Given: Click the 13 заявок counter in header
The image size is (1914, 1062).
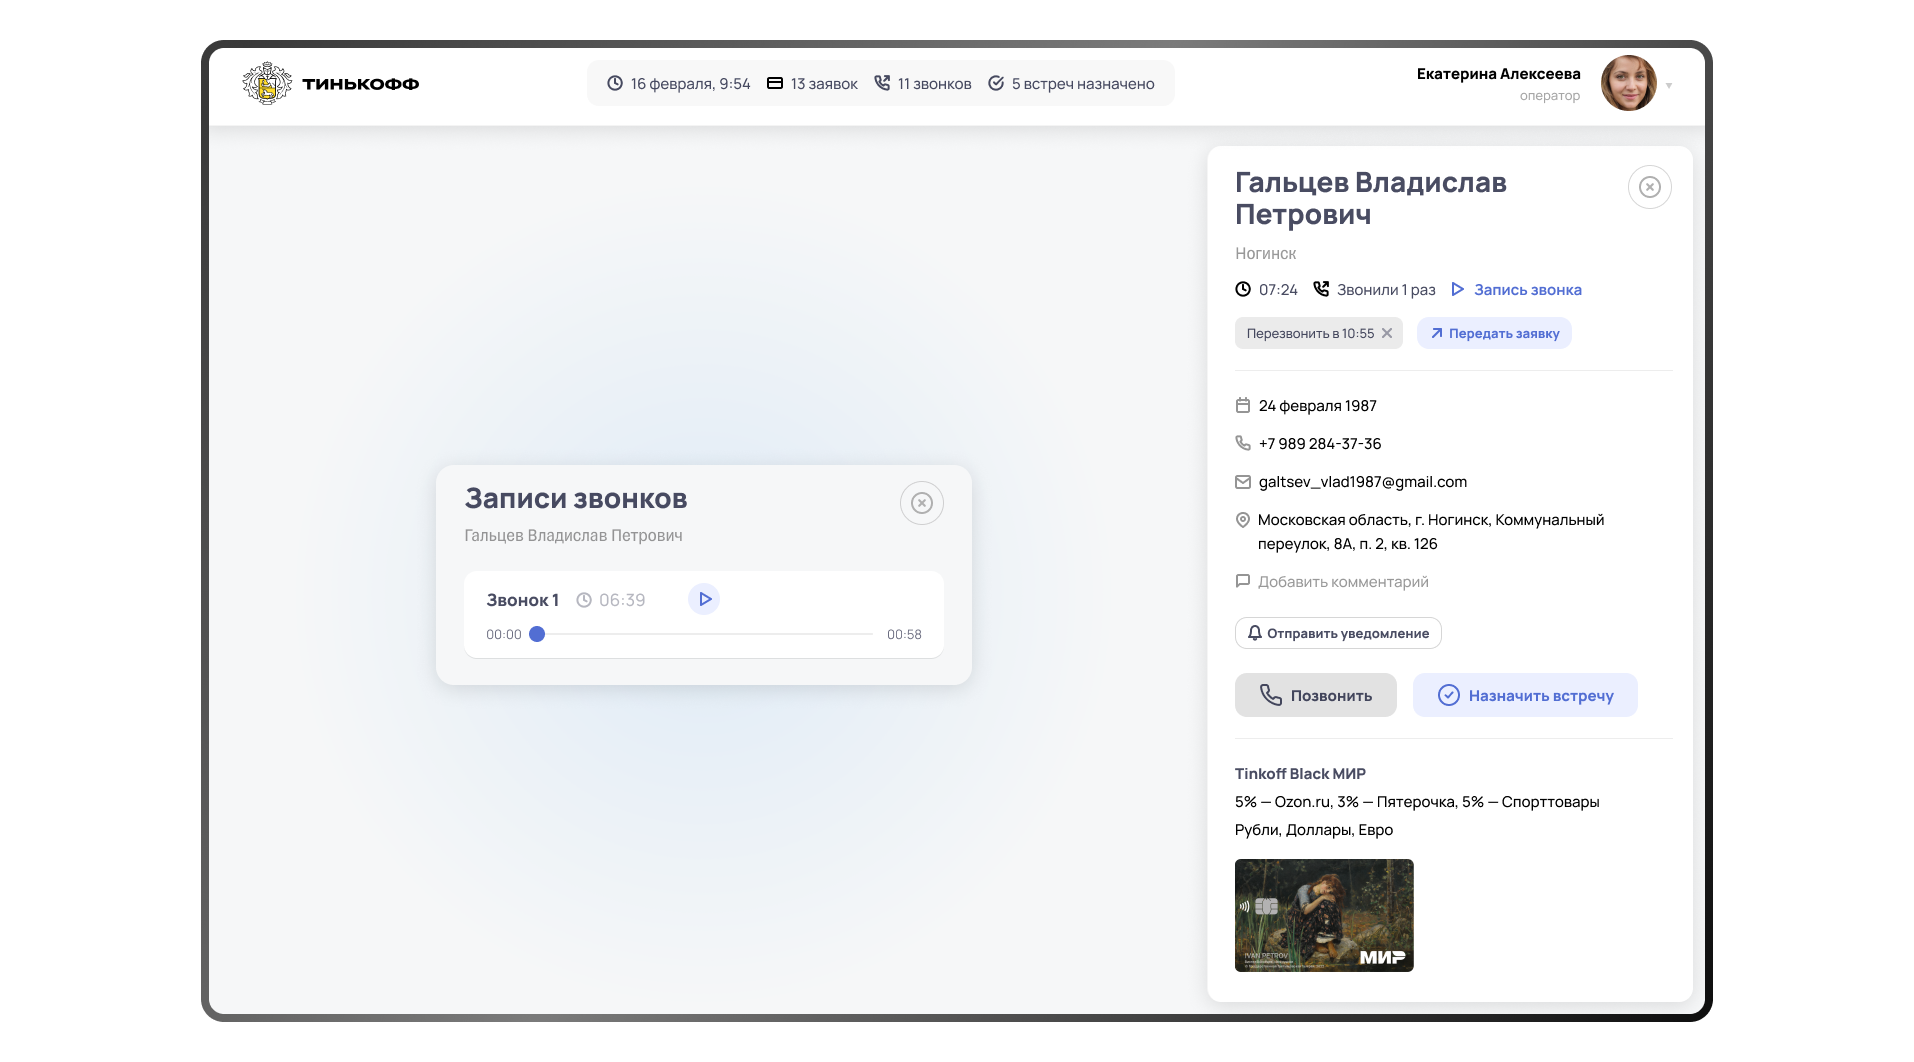Looking at the screenshot, I should click(812, 84).
